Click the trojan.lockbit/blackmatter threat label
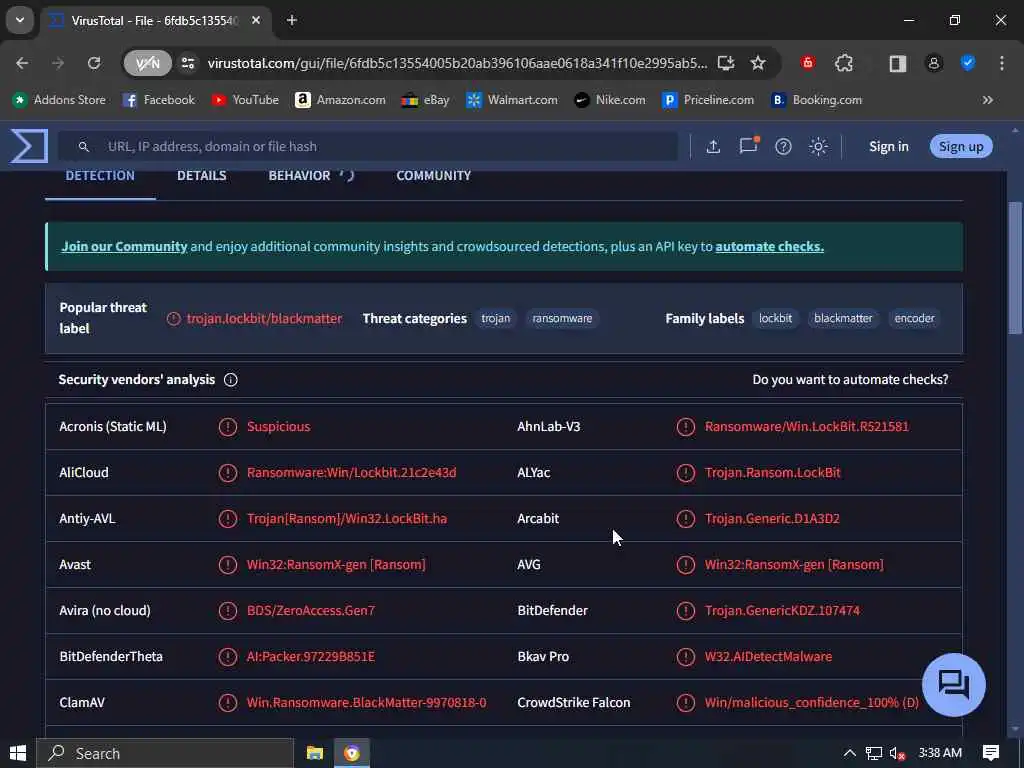Viewport: 1024px width, 768px height. click(x=264, y=319)
